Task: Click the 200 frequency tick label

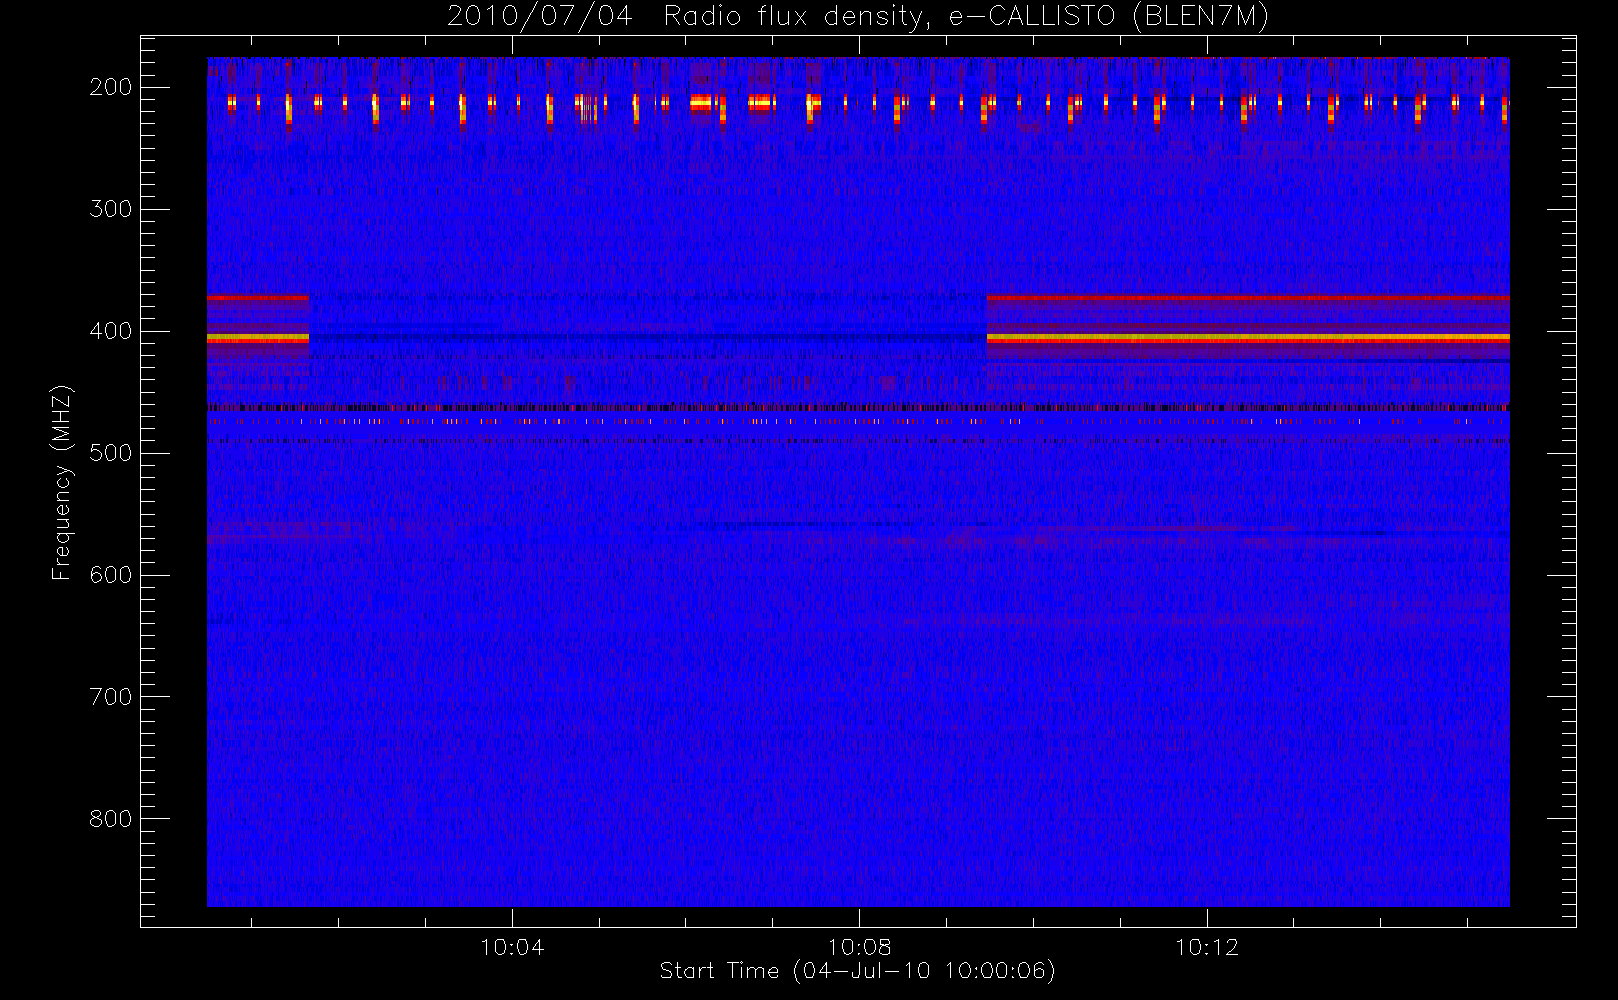Action: tap(111, 87)
